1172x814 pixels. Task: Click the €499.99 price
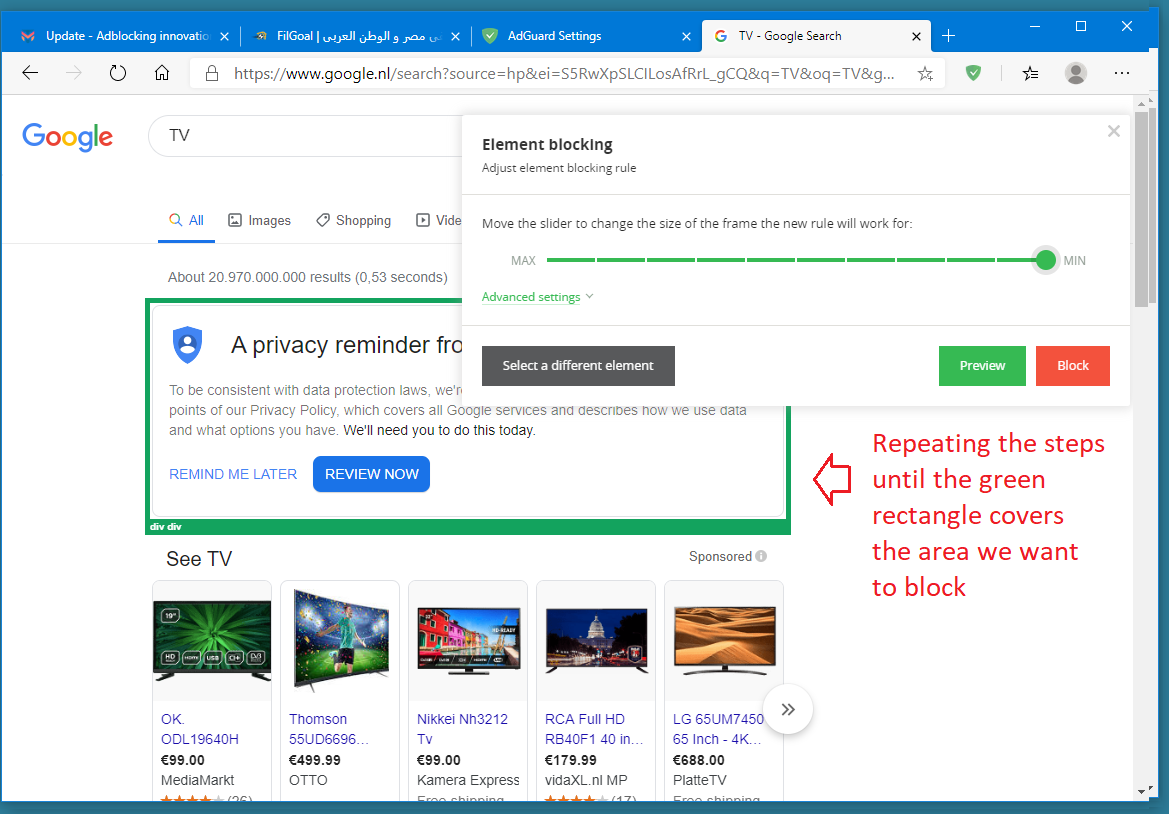point(315,760)
